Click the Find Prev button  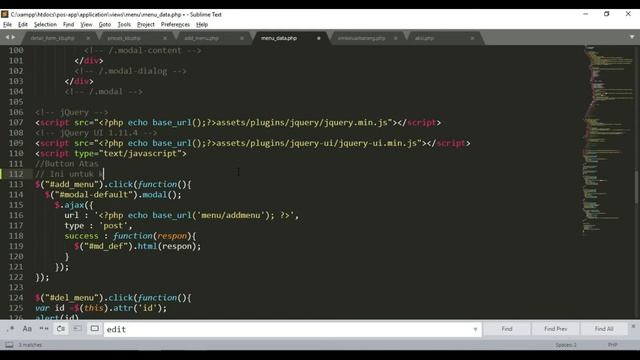(x=556, y=329)
